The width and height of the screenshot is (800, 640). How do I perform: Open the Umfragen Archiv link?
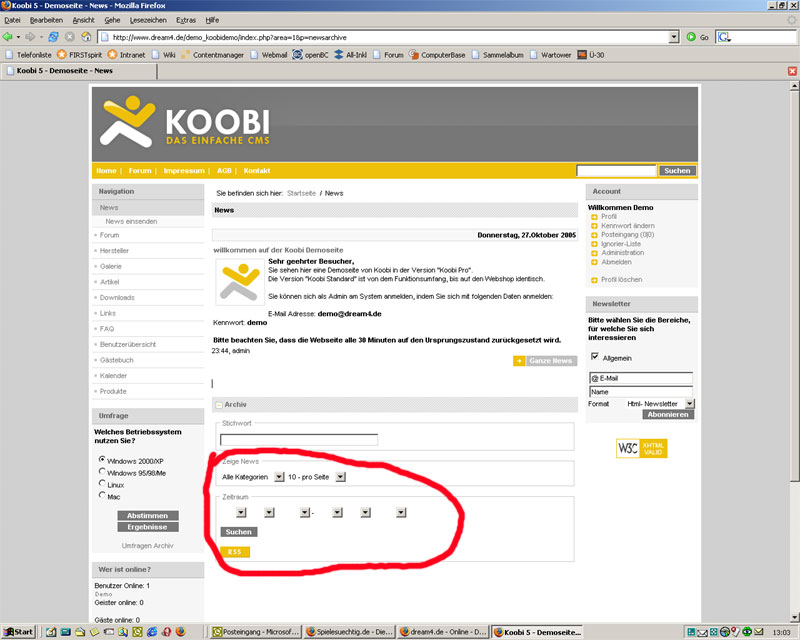pos(147,546)
